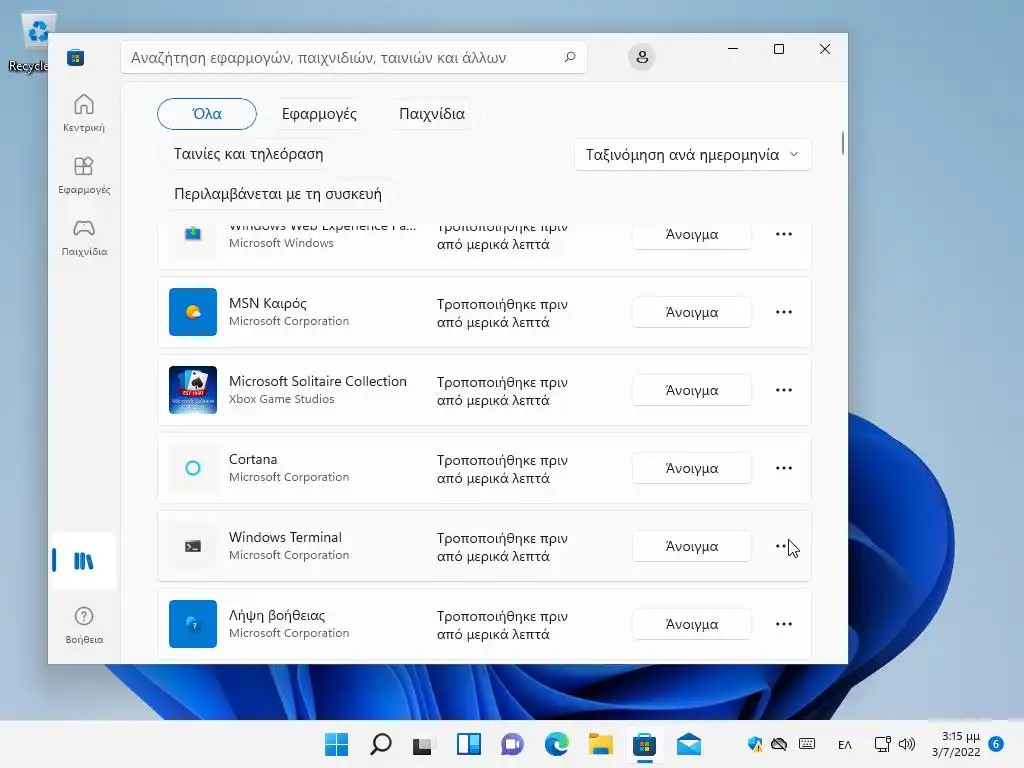Open more options for Windows Terminal
The image size is (1024, 768).
point(784,546)
